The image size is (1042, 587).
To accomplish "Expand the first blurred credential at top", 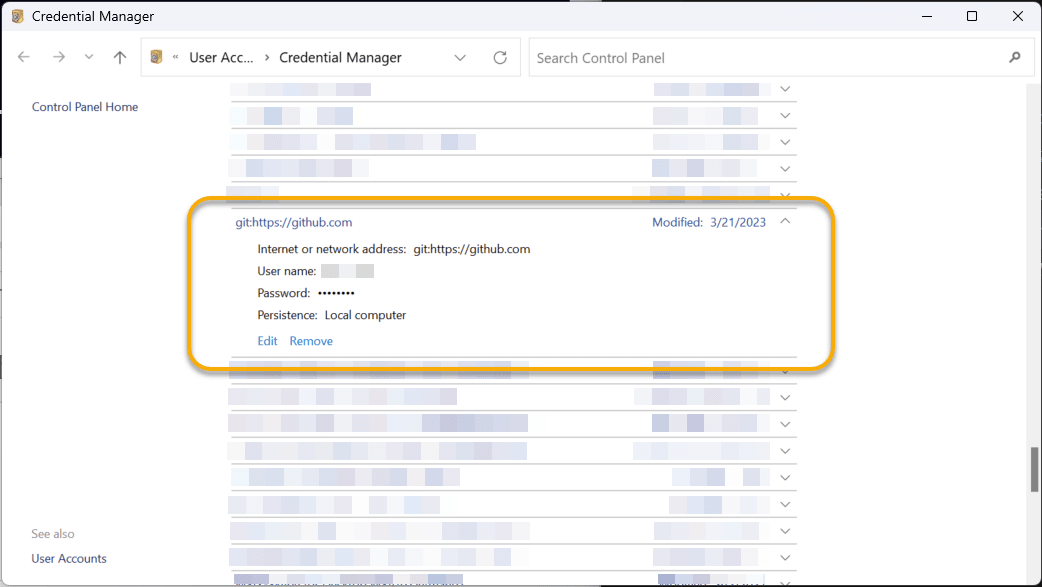I will (x=785, y=89).
